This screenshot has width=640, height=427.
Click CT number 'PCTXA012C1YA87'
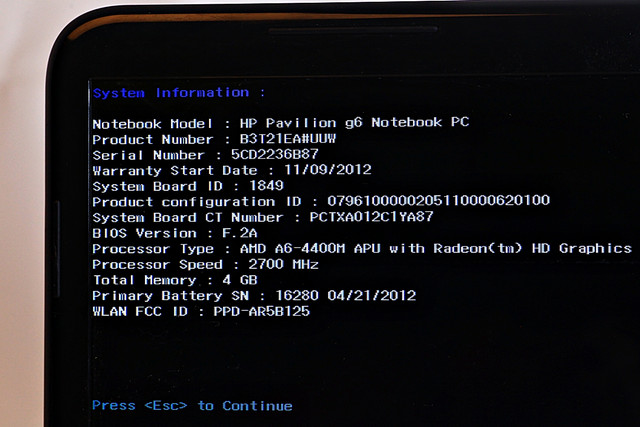click(371, 216)
